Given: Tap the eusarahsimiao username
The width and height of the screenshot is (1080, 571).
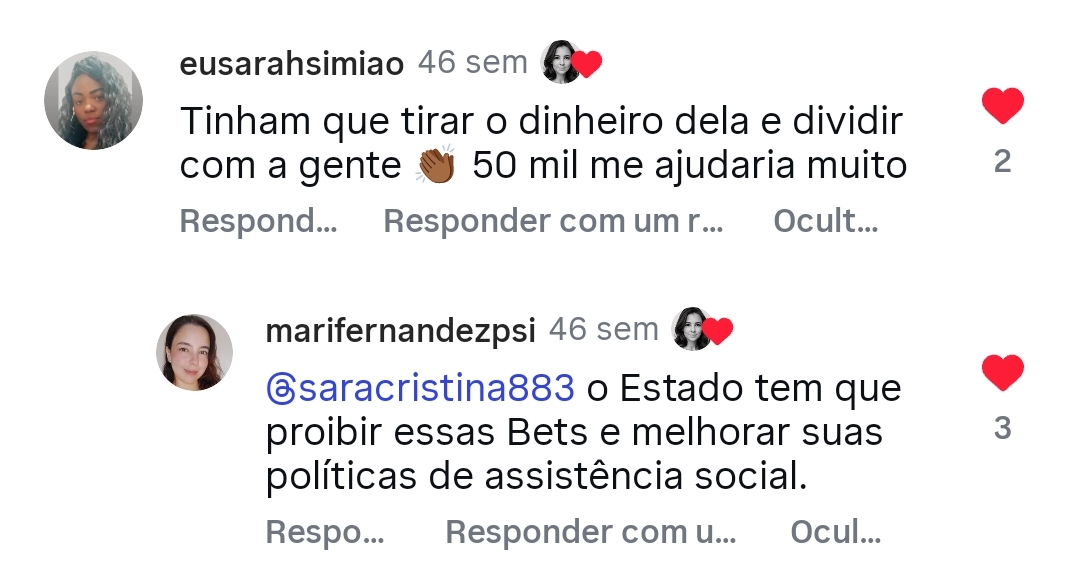Looking at the screenshot, I should (x=291, y=64).
